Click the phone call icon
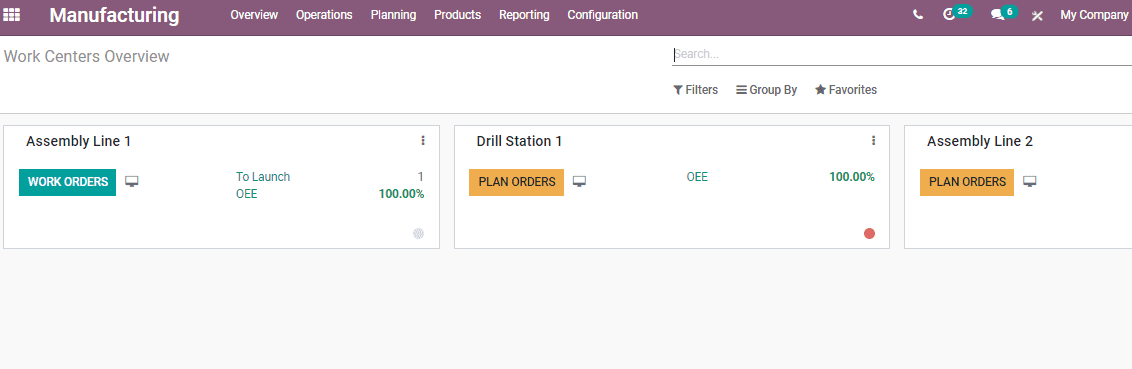1132x369 pixels. pyautogui.click(x=918, y=14)
